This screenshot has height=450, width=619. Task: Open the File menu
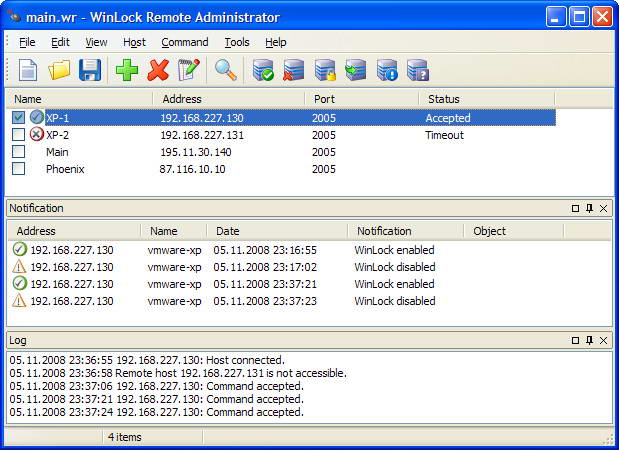pyautogui.click(x=27, y=42)
